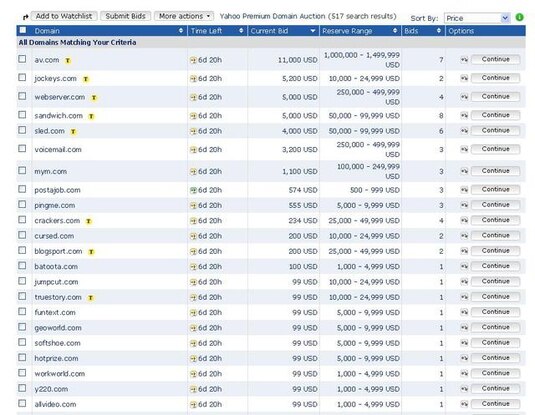Click the watchlist icon in pingme.com options
Image resolution: width=535 pixels, height=415 pixels.
(x=464, y=205)
